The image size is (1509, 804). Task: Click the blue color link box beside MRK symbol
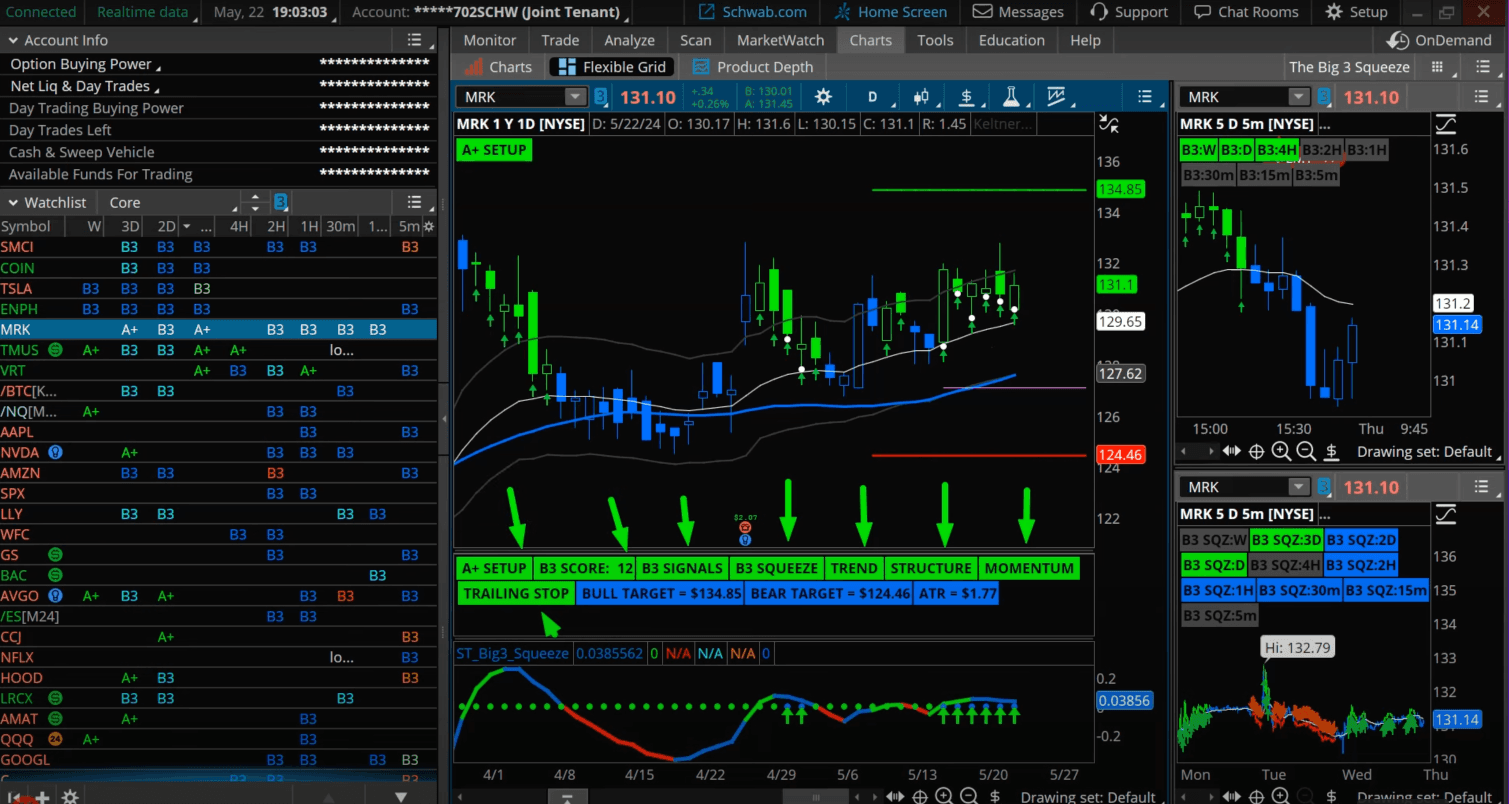(x=601, y=97)
